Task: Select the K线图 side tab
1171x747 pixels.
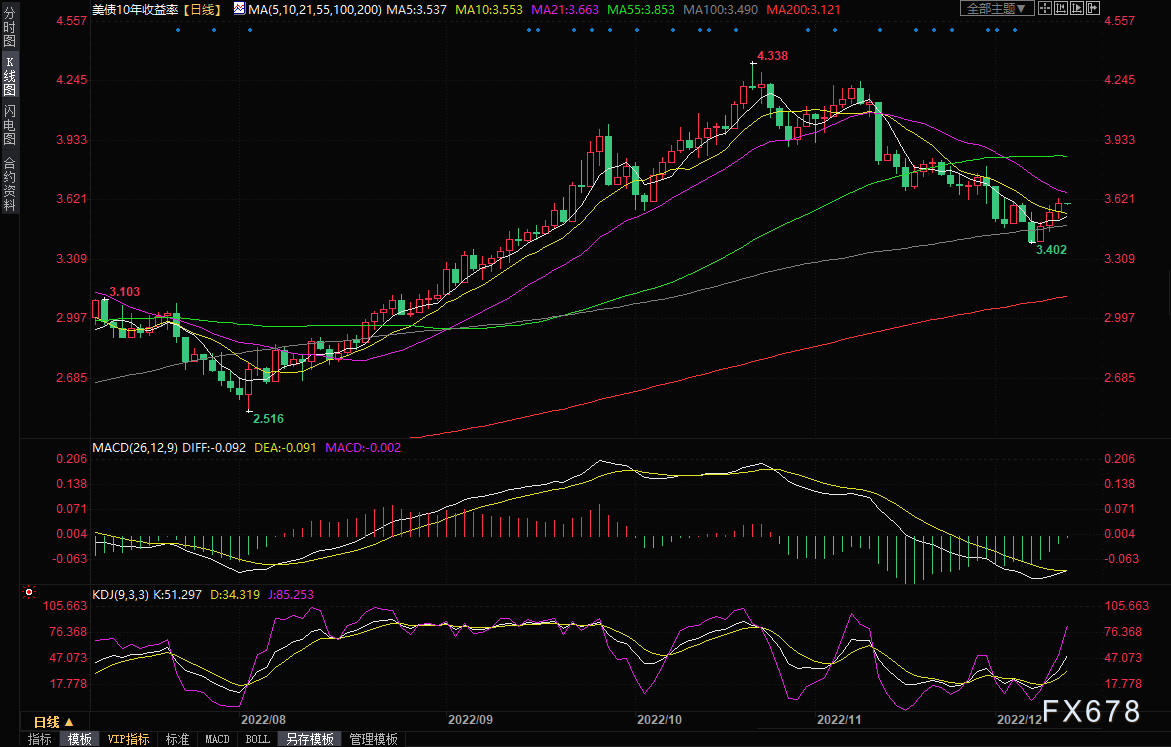Action: tap(10, 76)
